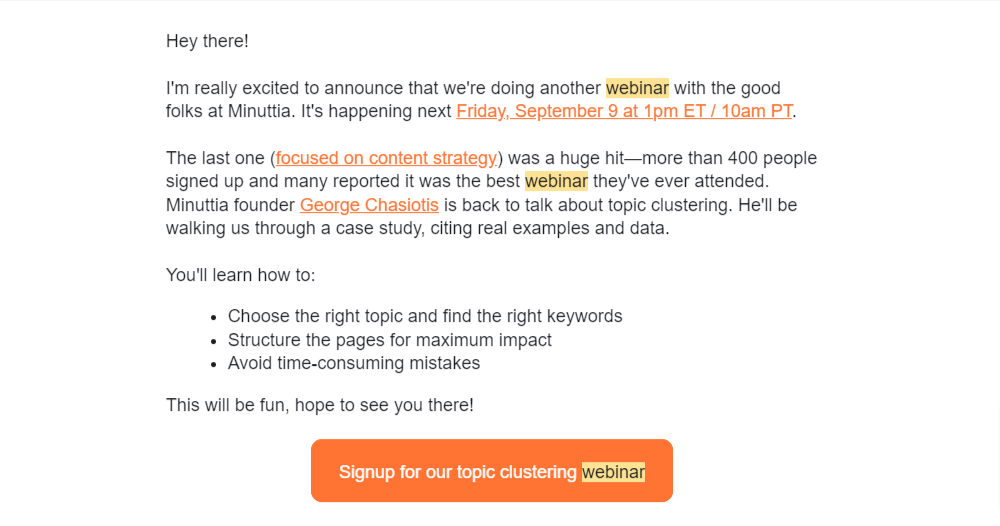This screenshot has height=526, width=1000.
Task: Click the orange Signup for topic clustering button
Action: pos(492,471)
